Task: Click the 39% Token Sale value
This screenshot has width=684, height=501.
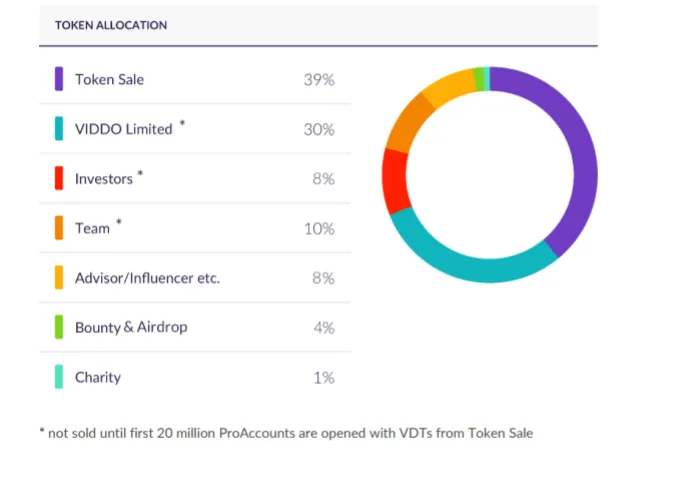Action: tap(319, 79)
